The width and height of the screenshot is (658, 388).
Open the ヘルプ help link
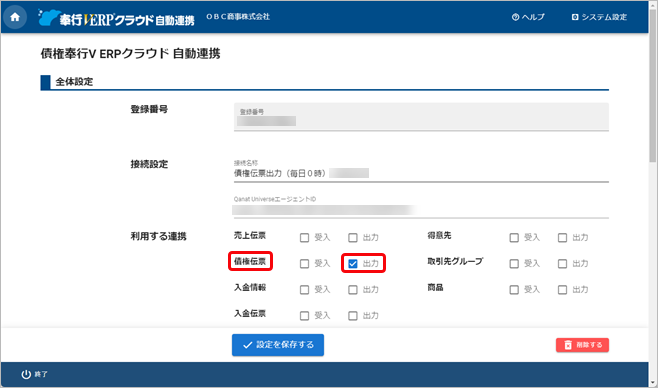click(x=528, y=17)
